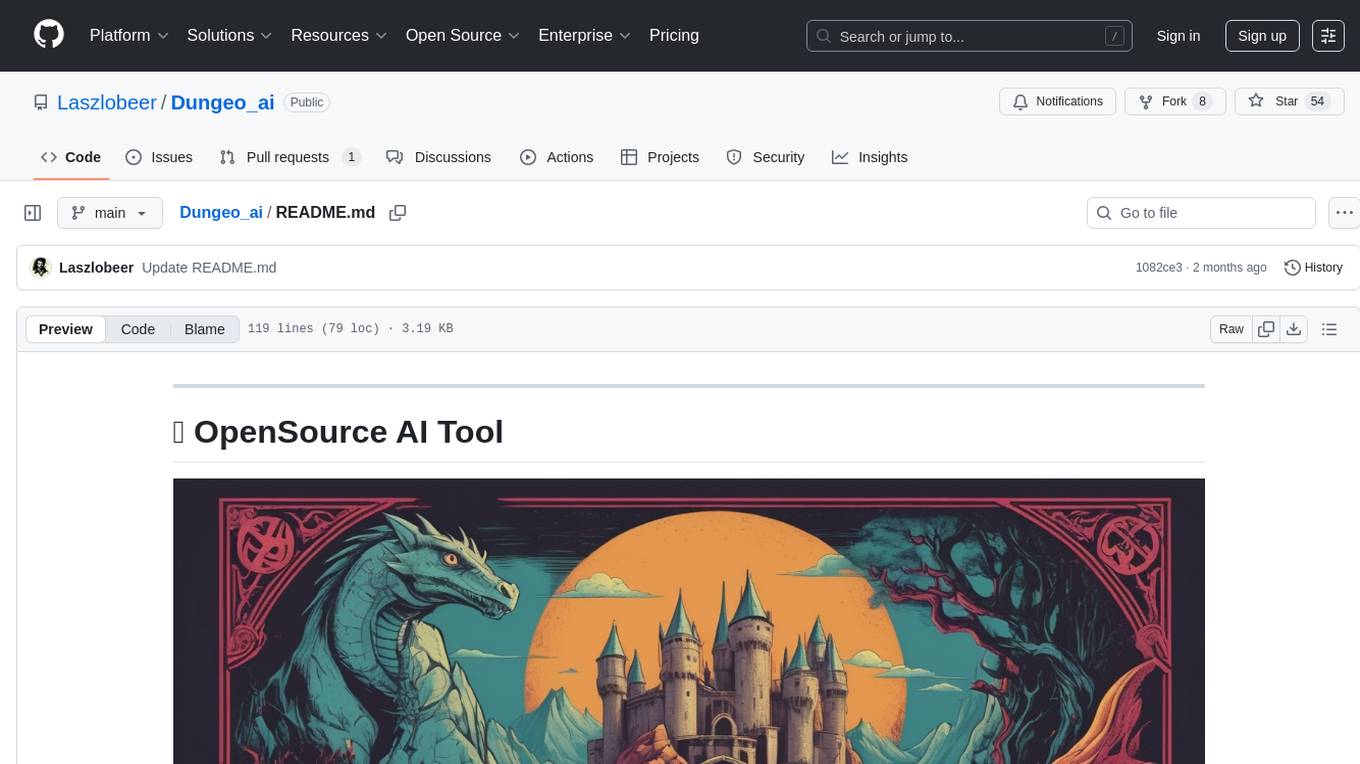Click the '119 lines (79 loc) · 3.19 KB' text
This screenshot has height=764, width=1360.
click(x=350, y=329)
